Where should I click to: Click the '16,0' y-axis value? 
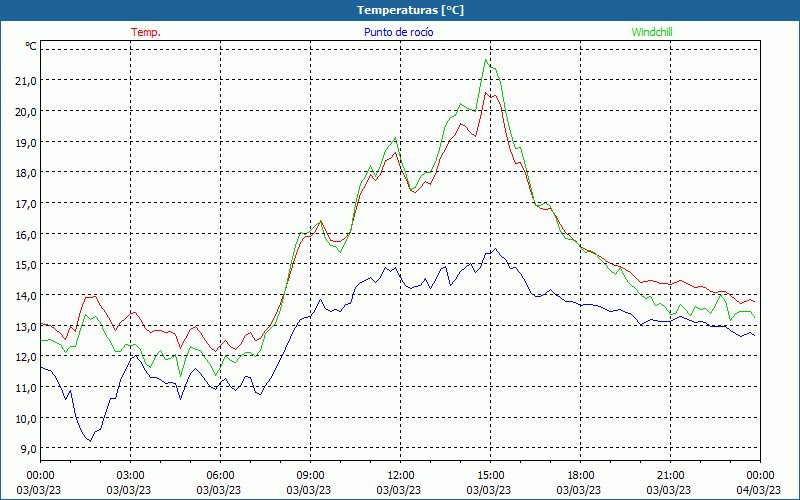tap(26, 234)
